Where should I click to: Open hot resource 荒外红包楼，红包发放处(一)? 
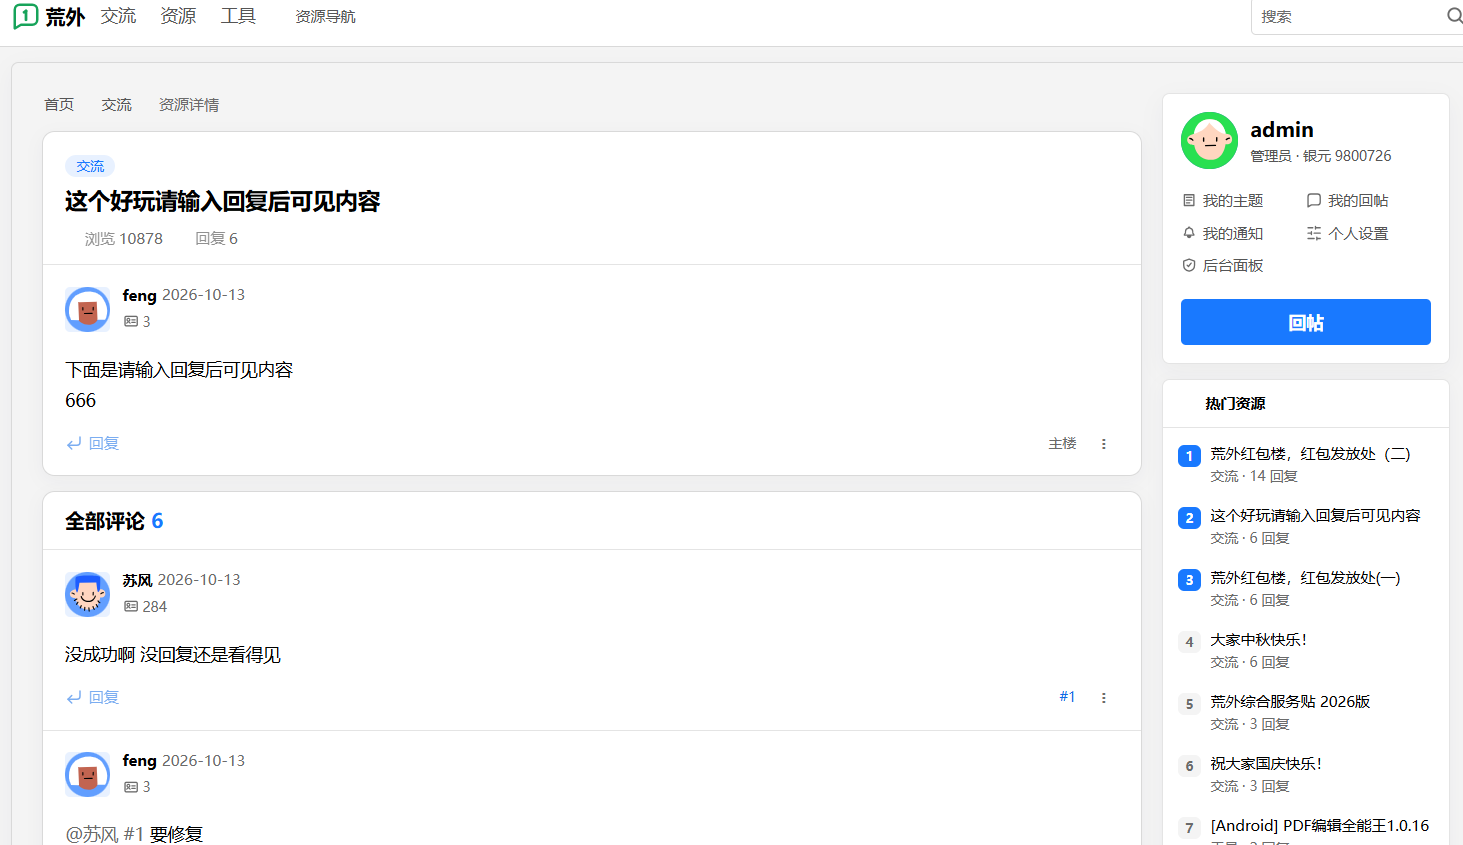tap(1305, 578)
